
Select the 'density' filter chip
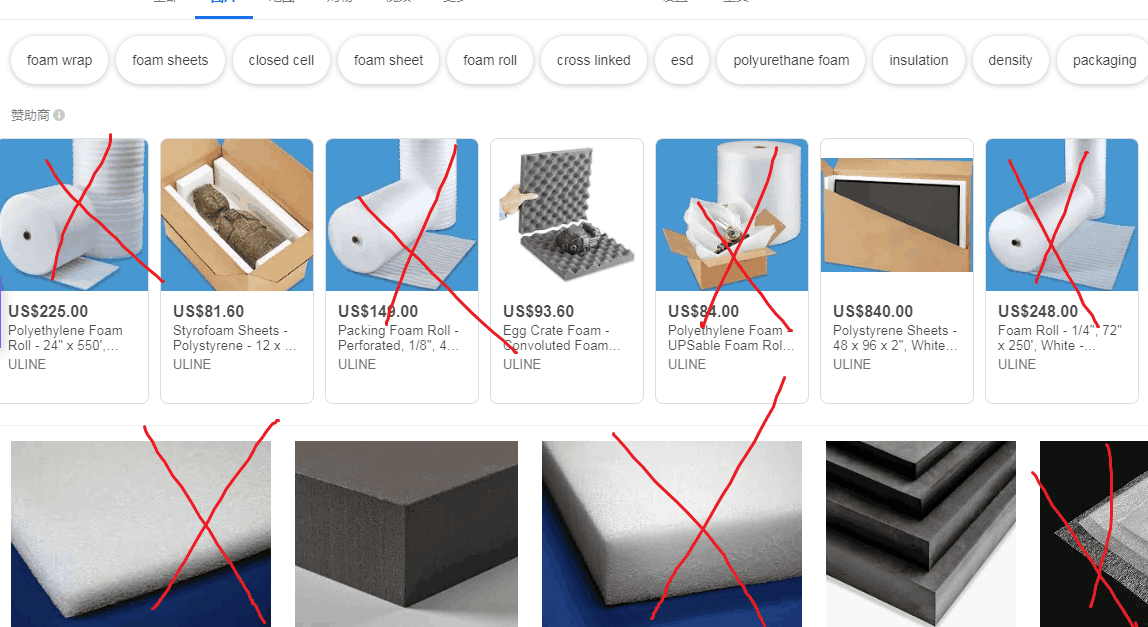(1010, 60)
